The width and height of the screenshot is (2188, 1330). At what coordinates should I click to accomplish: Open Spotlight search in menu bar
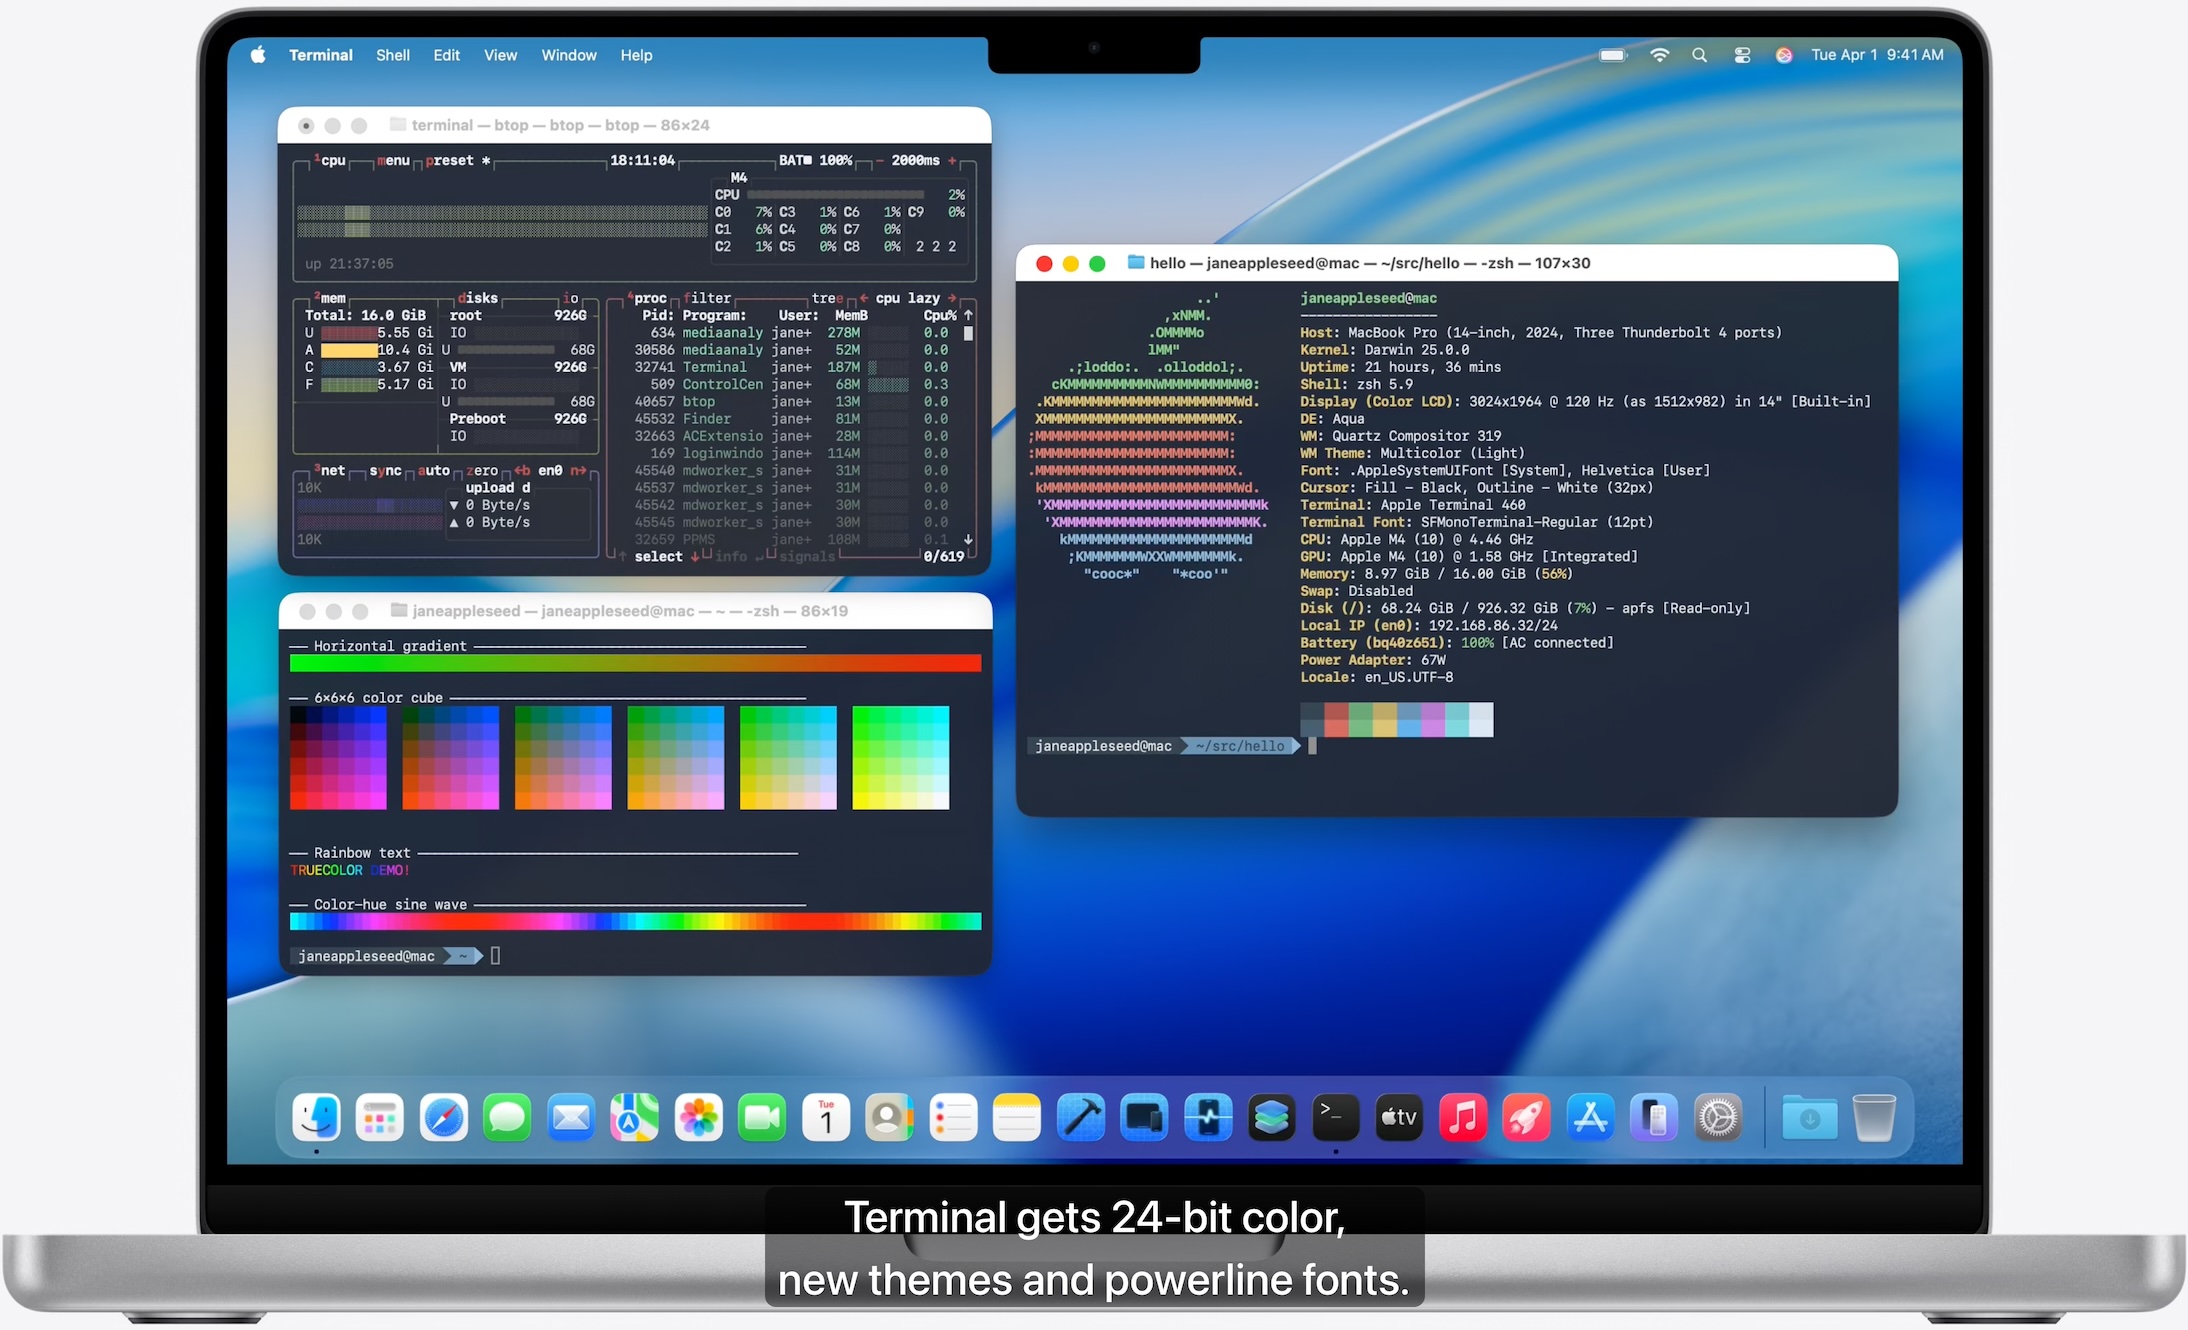(x=1700, y=55)
